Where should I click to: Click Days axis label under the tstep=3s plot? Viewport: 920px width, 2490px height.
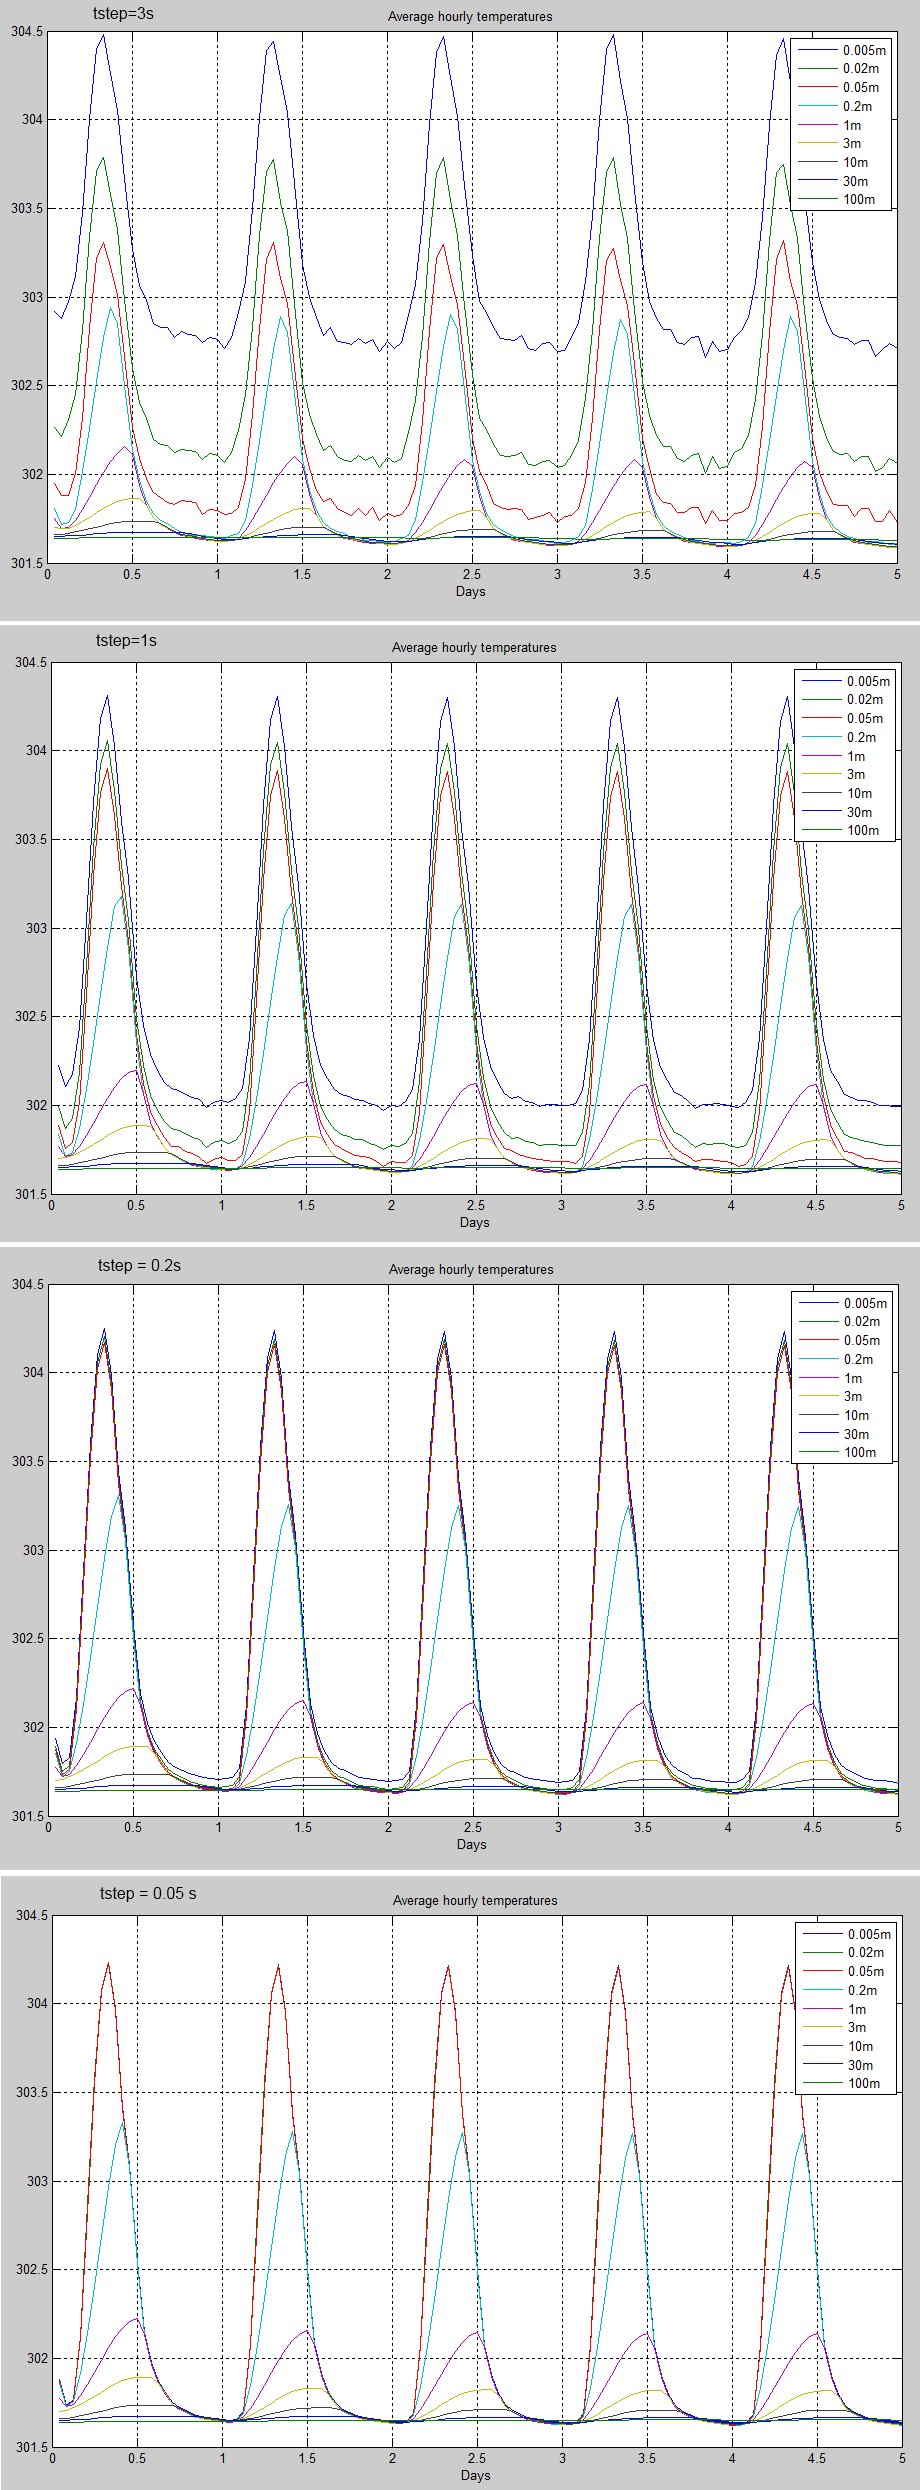[470, 591]
